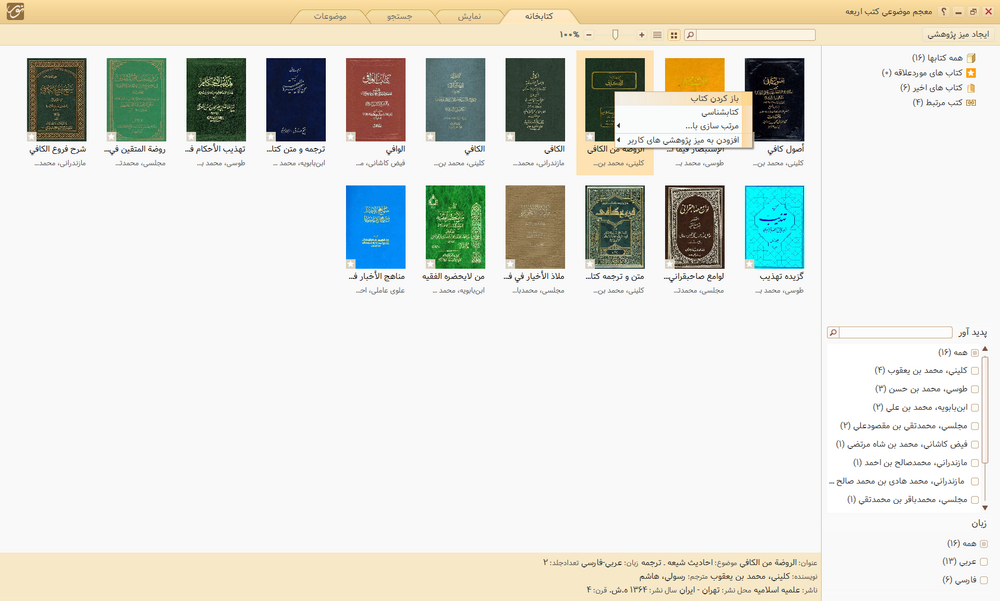1000x601 pixels.
Task: Switch to list view layout
Action: coord(657,35)
